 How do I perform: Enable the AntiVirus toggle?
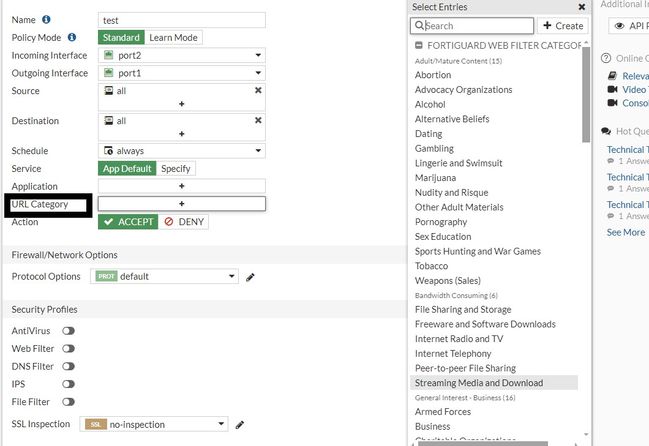pyautogui.click(x=69, y=330)
